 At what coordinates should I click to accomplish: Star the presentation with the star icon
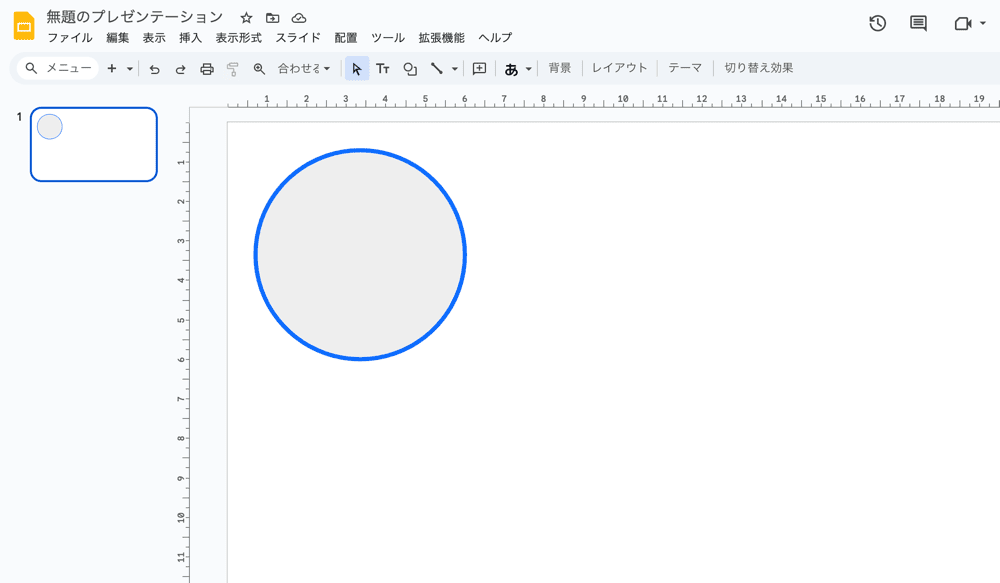(x=246, y=18)
